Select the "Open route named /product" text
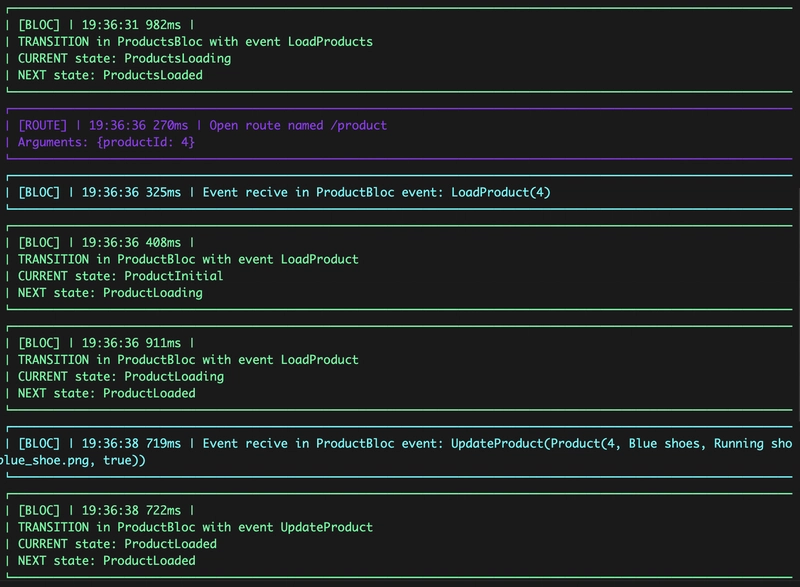The width and height of the screenshot is (800, 587). [x=298, y=125]
